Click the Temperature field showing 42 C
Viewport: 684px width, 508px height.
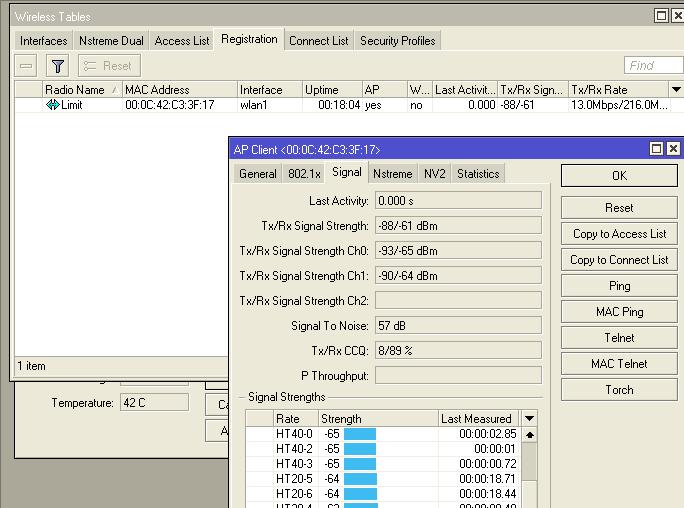coord(154,402)
